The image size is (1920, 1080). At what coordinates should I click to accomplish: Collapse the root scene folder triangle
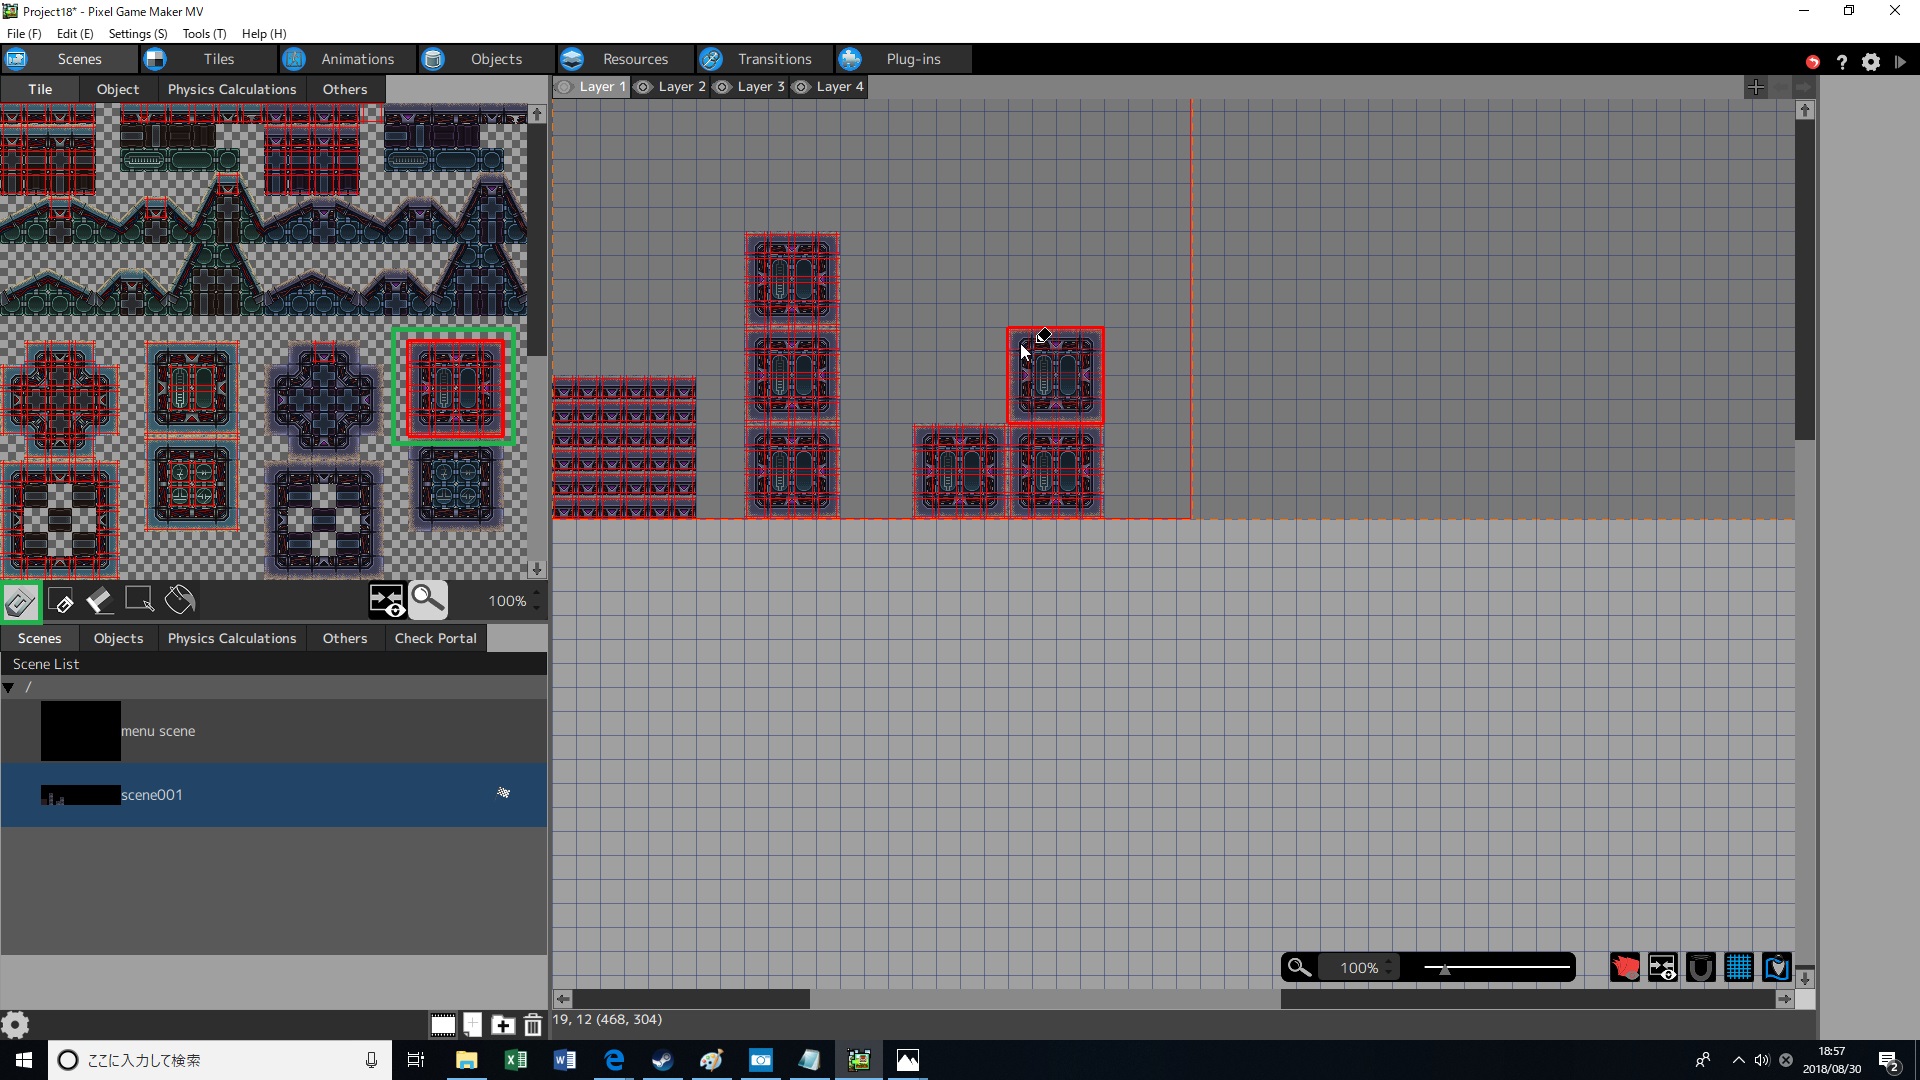click(9, 687)
